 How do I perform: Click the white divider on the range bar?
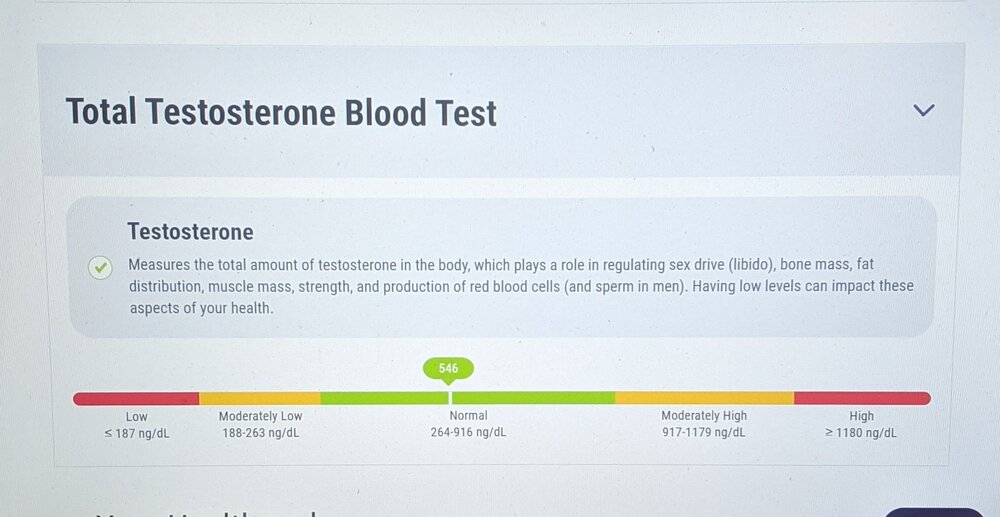(x=450, y=398)
